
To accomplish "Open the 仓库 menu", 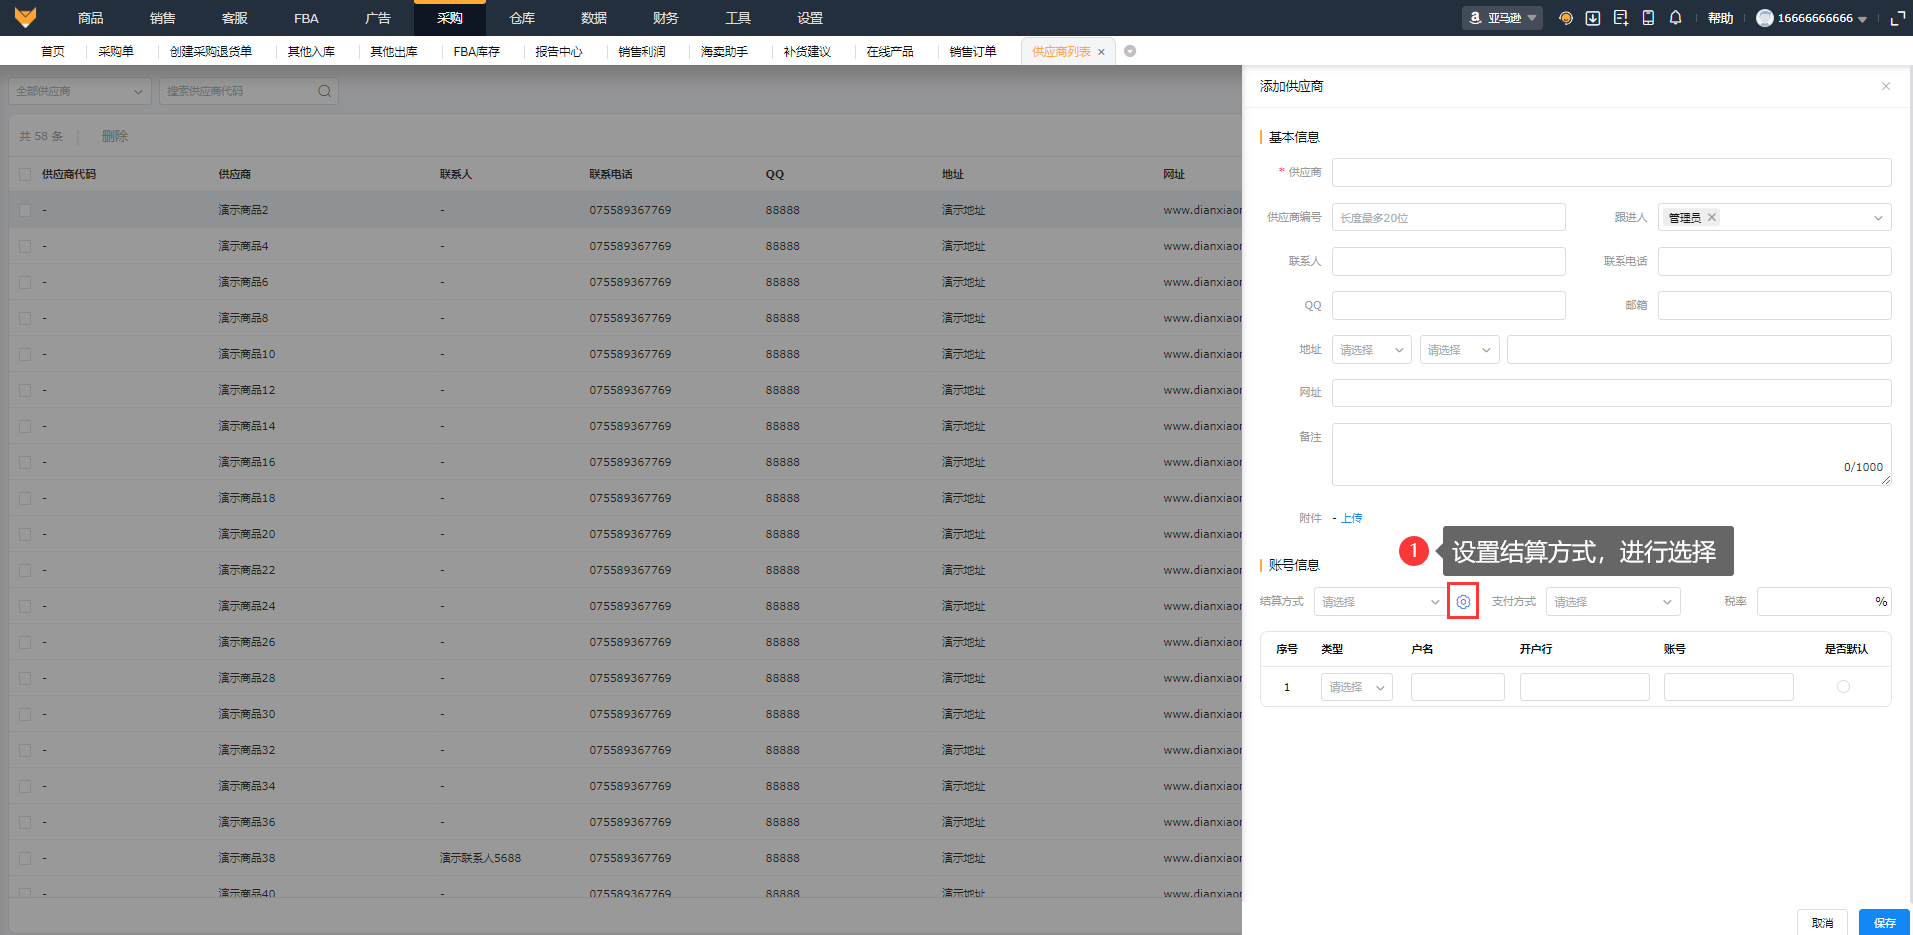I will (x=522, y=18).
